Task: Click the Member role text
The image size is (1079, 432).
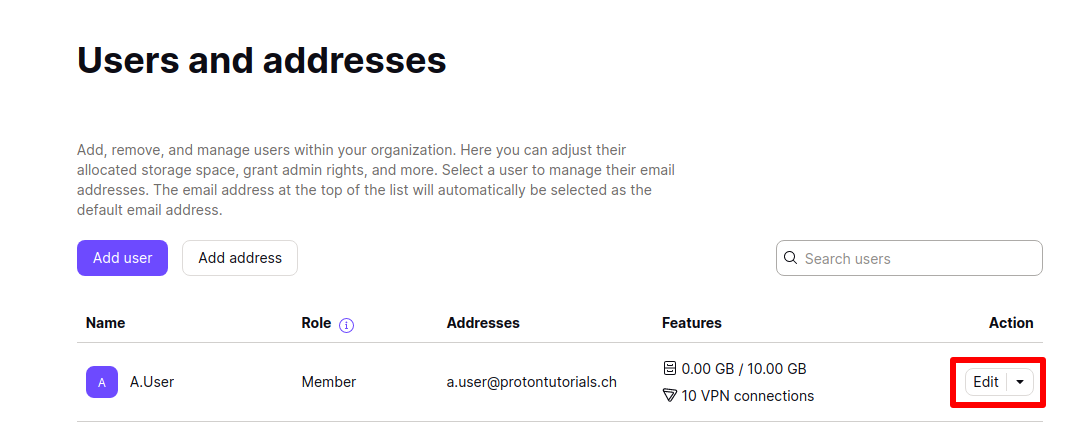Action: pos(329,382)
